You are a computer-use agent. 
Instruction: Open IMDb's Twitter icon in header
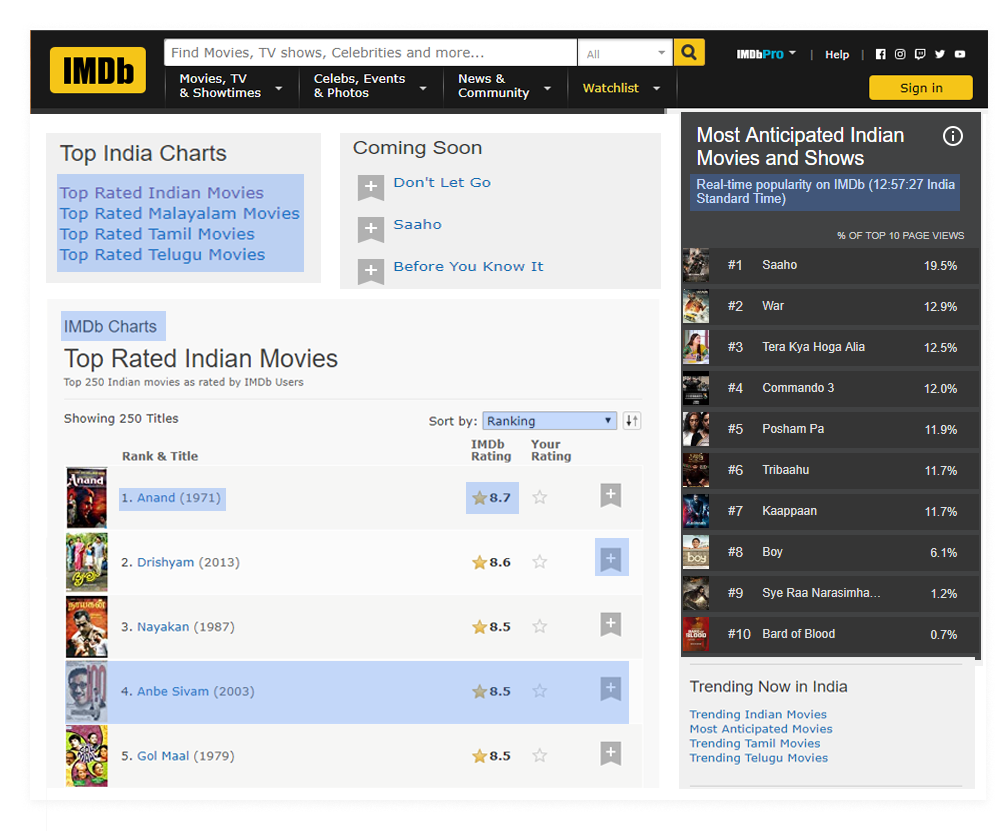coord(940,55)
